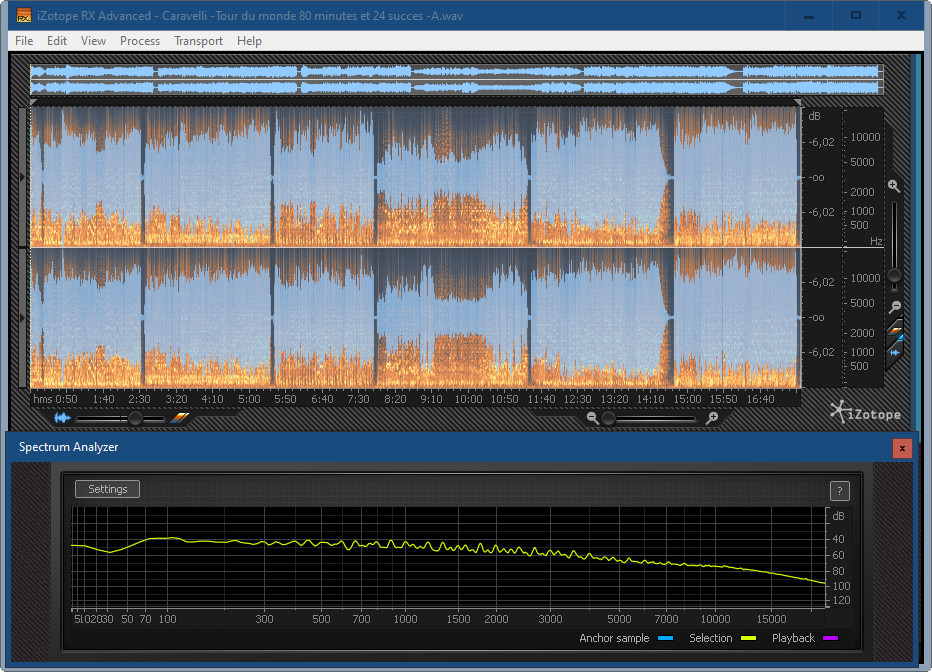Screen dimensions: 932x672
Task: Click the vertical zoom slider handle
Action: click(895, 275)
